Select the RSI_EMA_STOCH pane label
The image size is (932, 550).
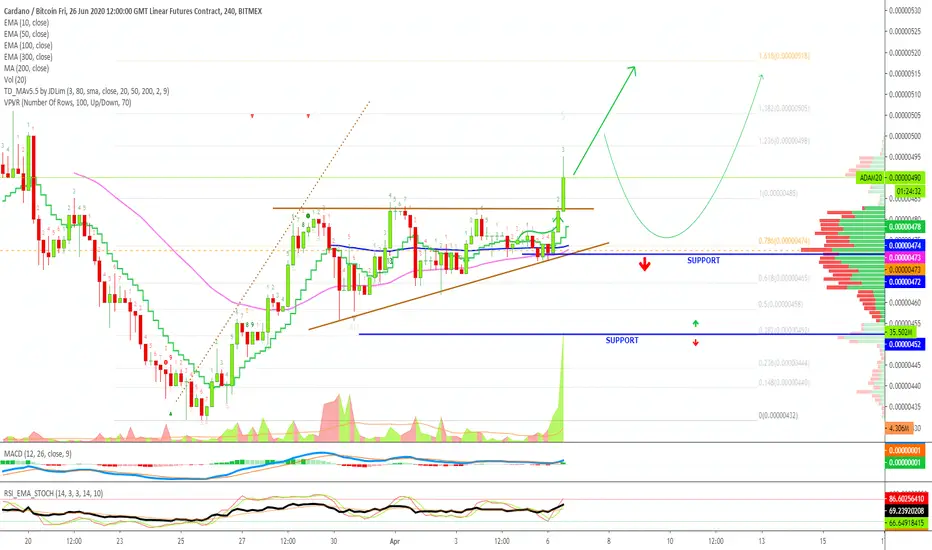[53, 493]
